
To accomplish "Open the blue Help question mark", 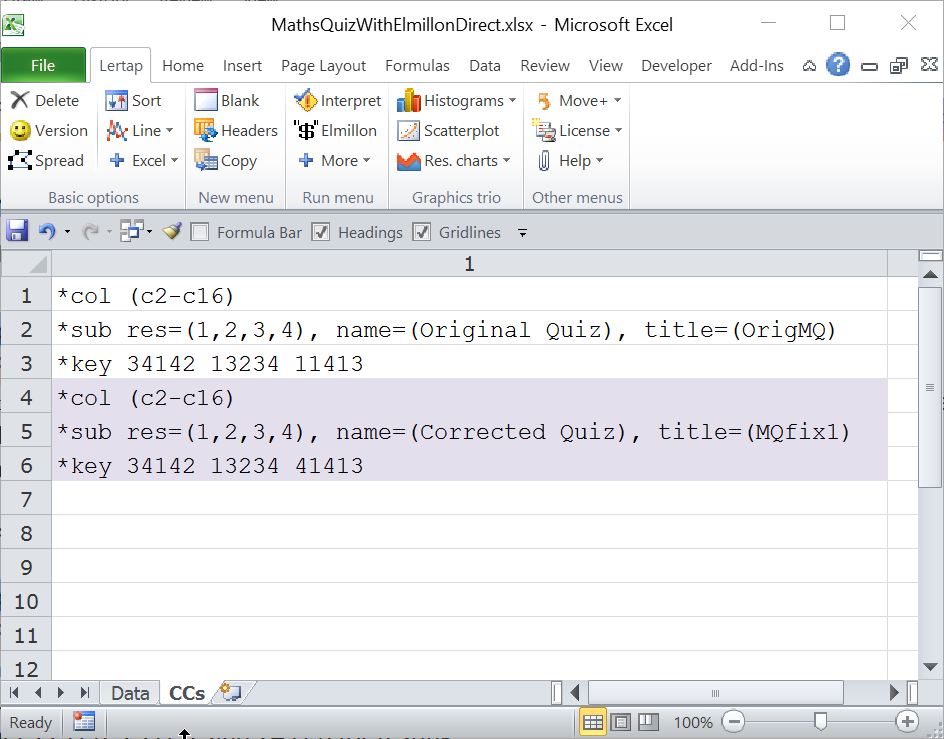I will 837,65.
